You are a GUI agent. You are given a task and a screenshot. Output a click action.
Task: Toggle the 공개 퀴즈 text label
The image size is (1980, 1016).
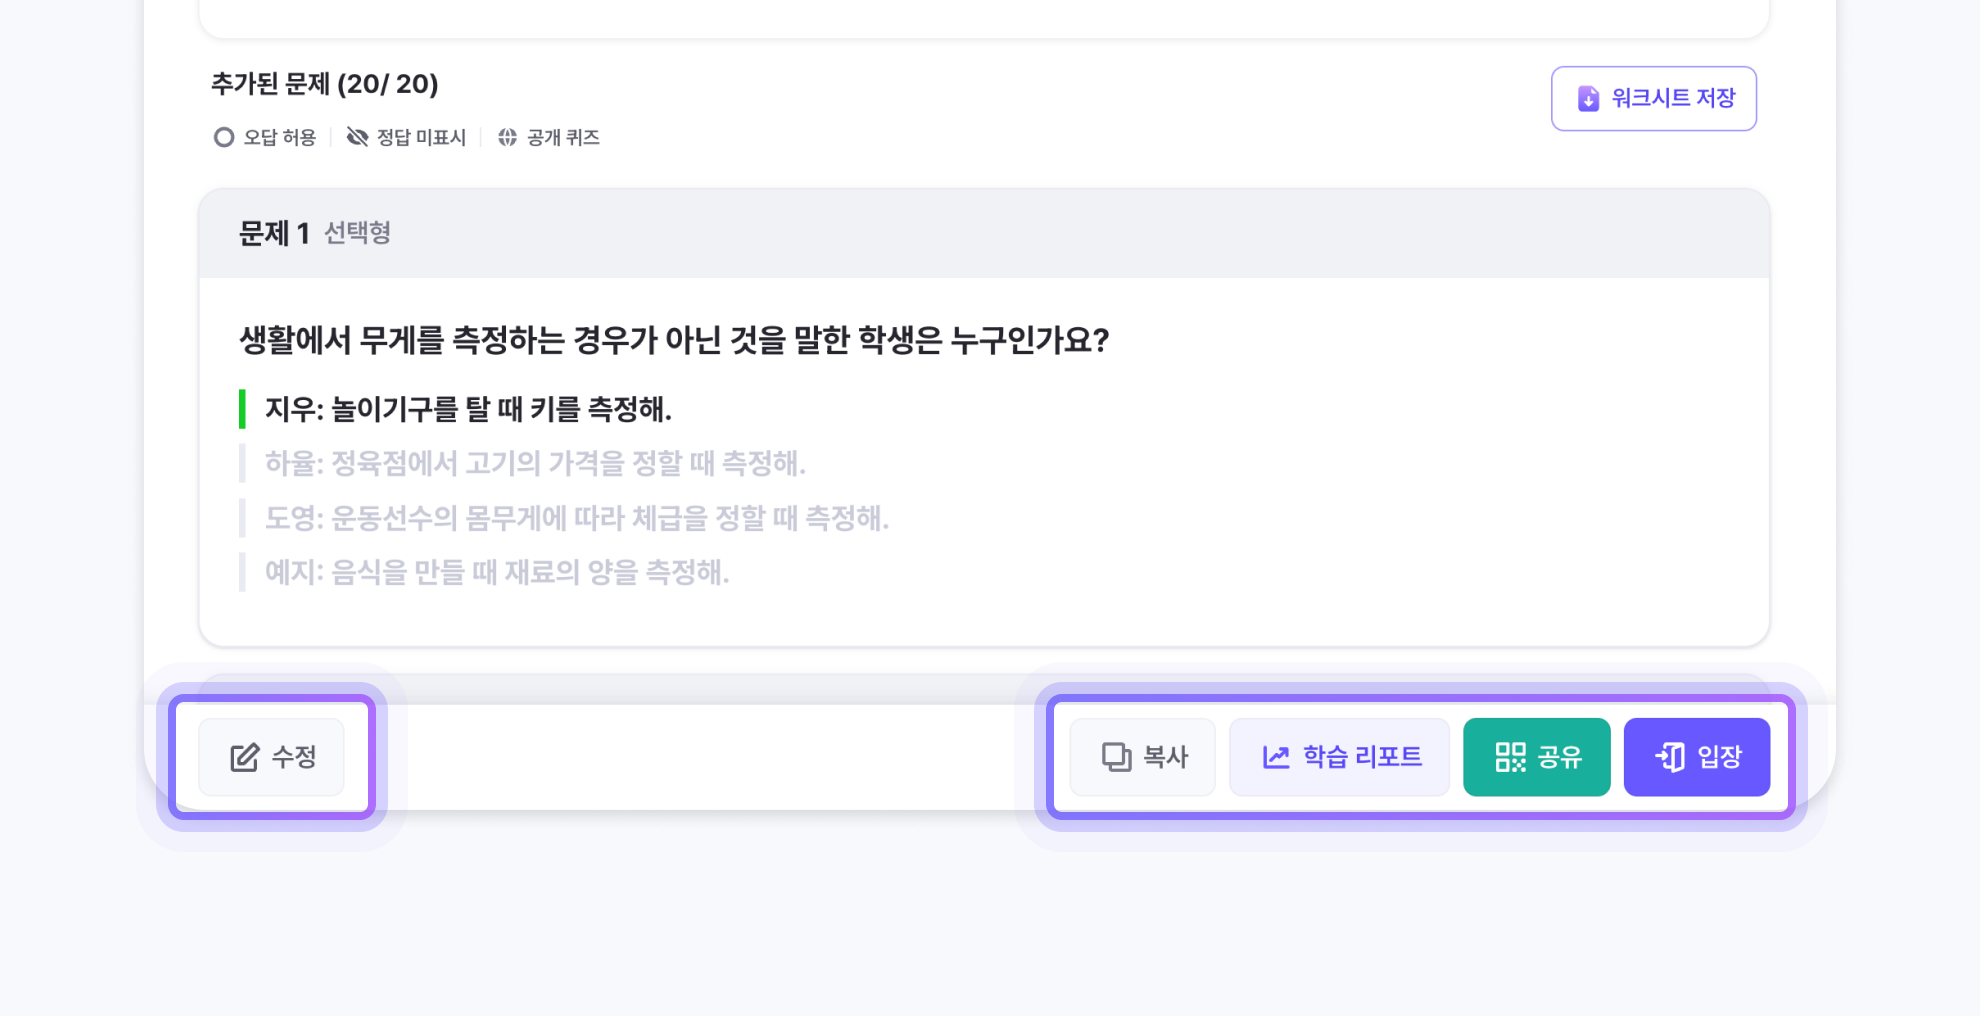[x=563, y=138]
